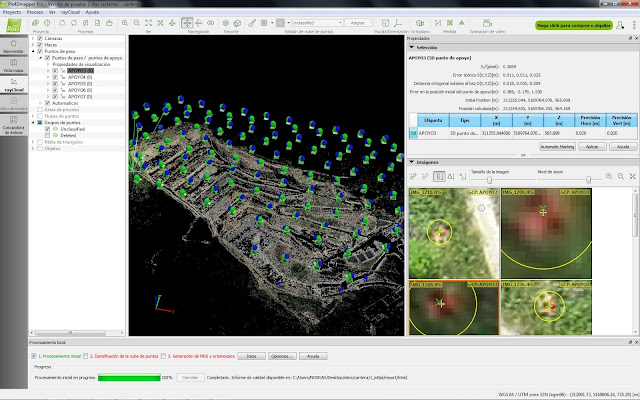
Task: Open the rayCloud menu in menu bar
Action: (x=70, y=10)
